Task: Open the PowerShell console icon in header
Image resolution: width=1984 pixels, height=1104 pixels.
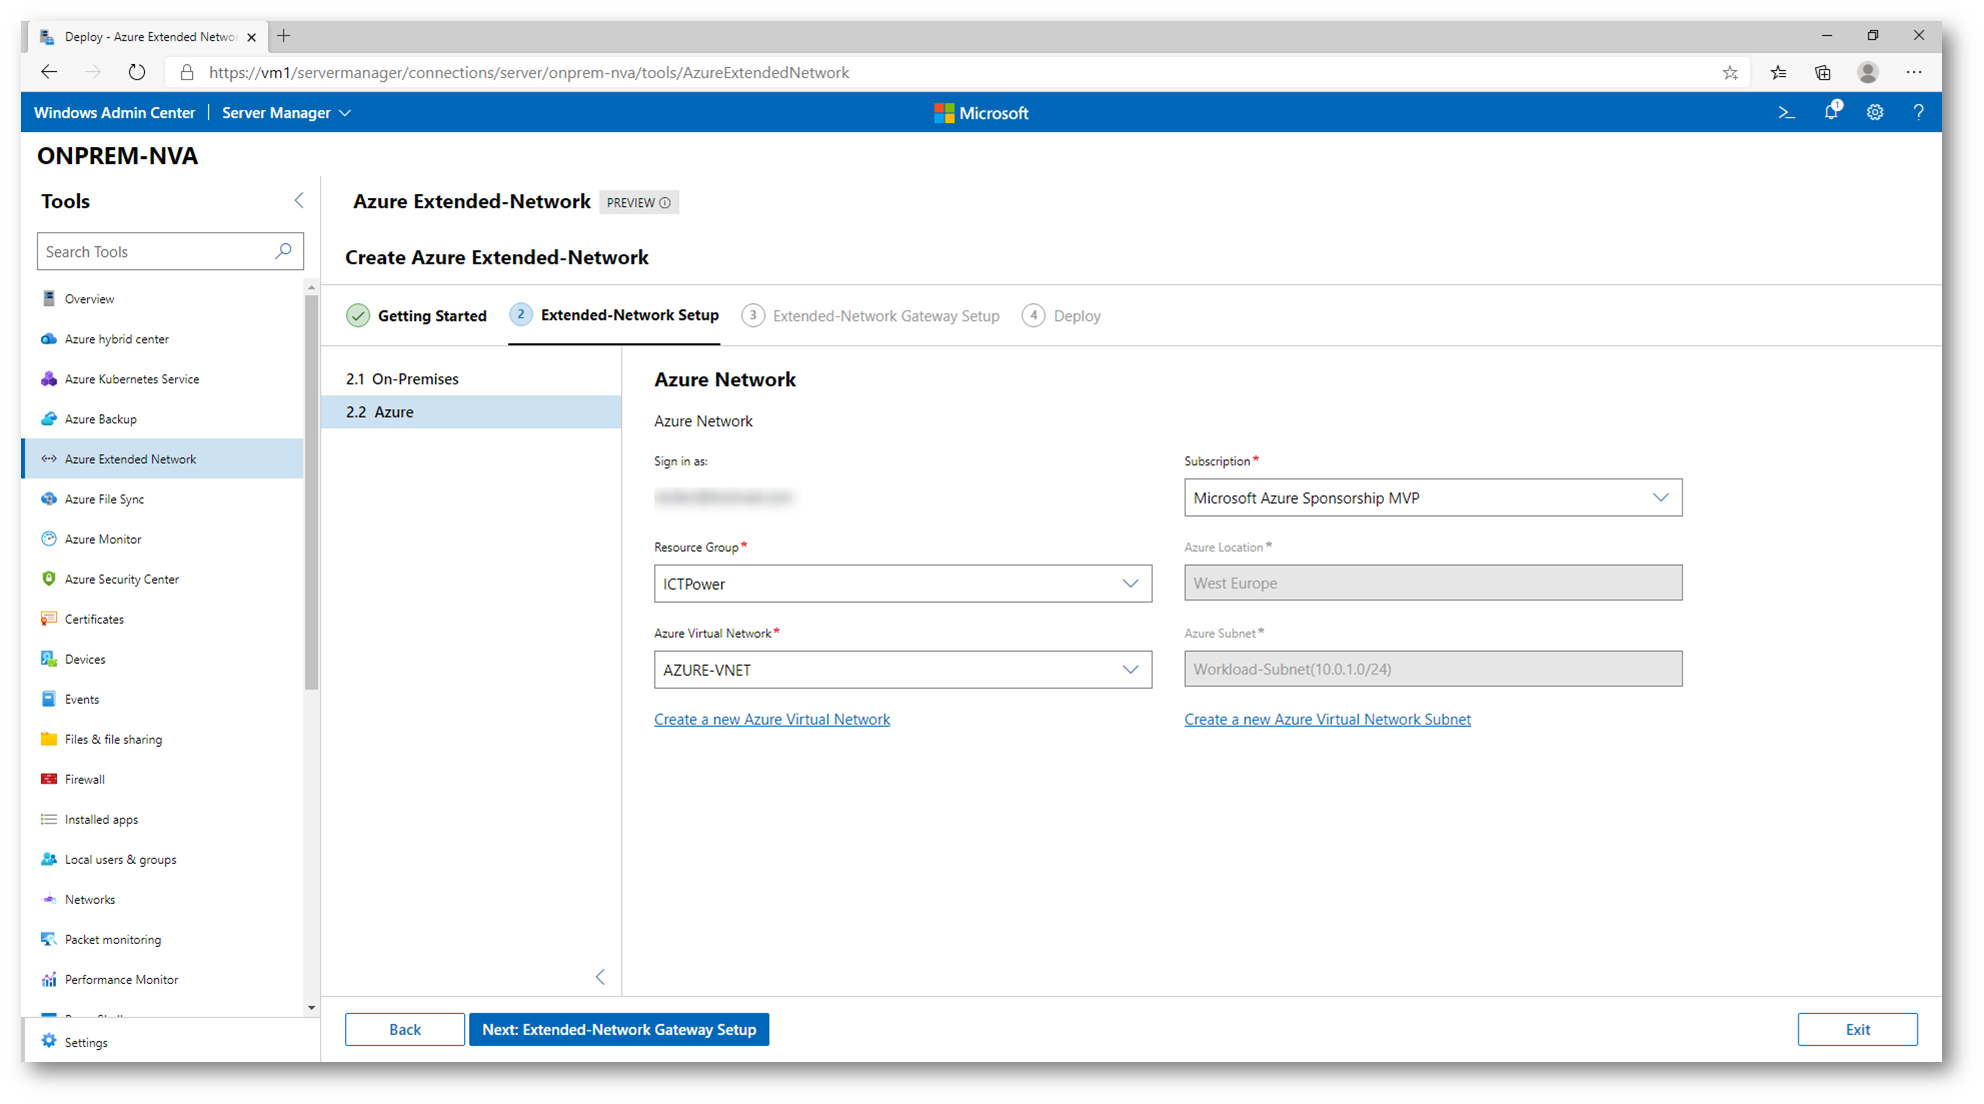Action: click(1786, 113)
